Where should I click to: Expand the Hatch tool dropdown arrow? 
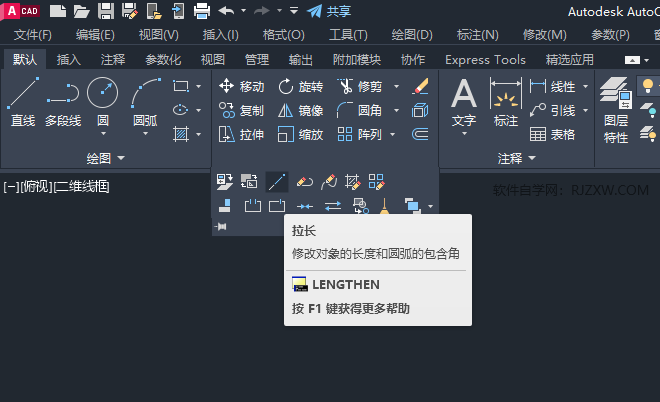pyautogui.click(x=199, y=135)
